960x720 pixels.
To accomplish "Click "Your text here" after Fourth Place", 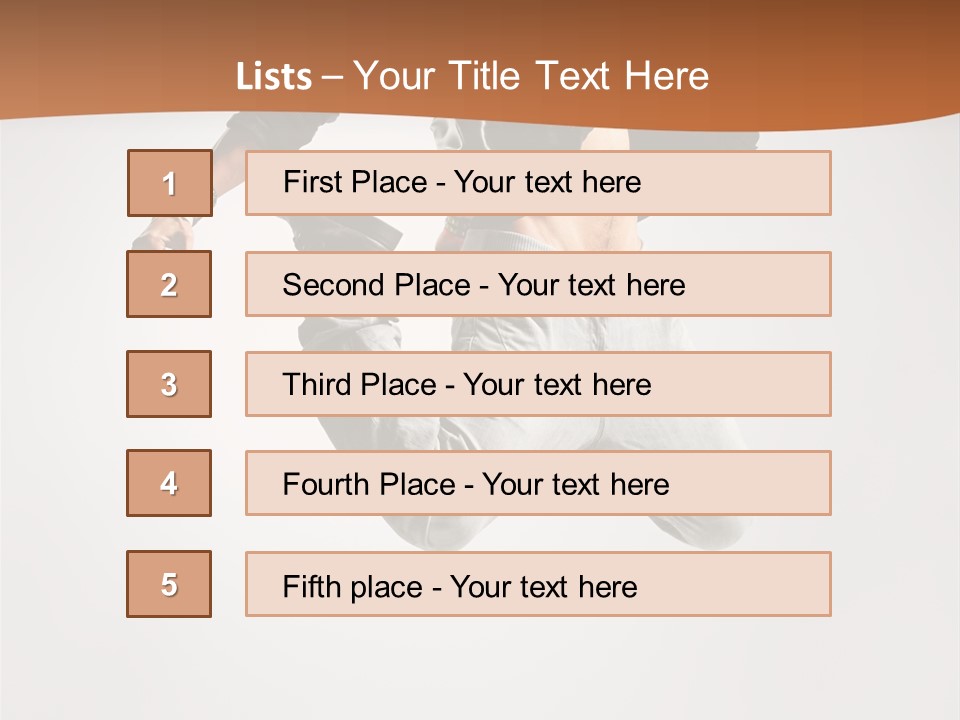I will point(575,485).
